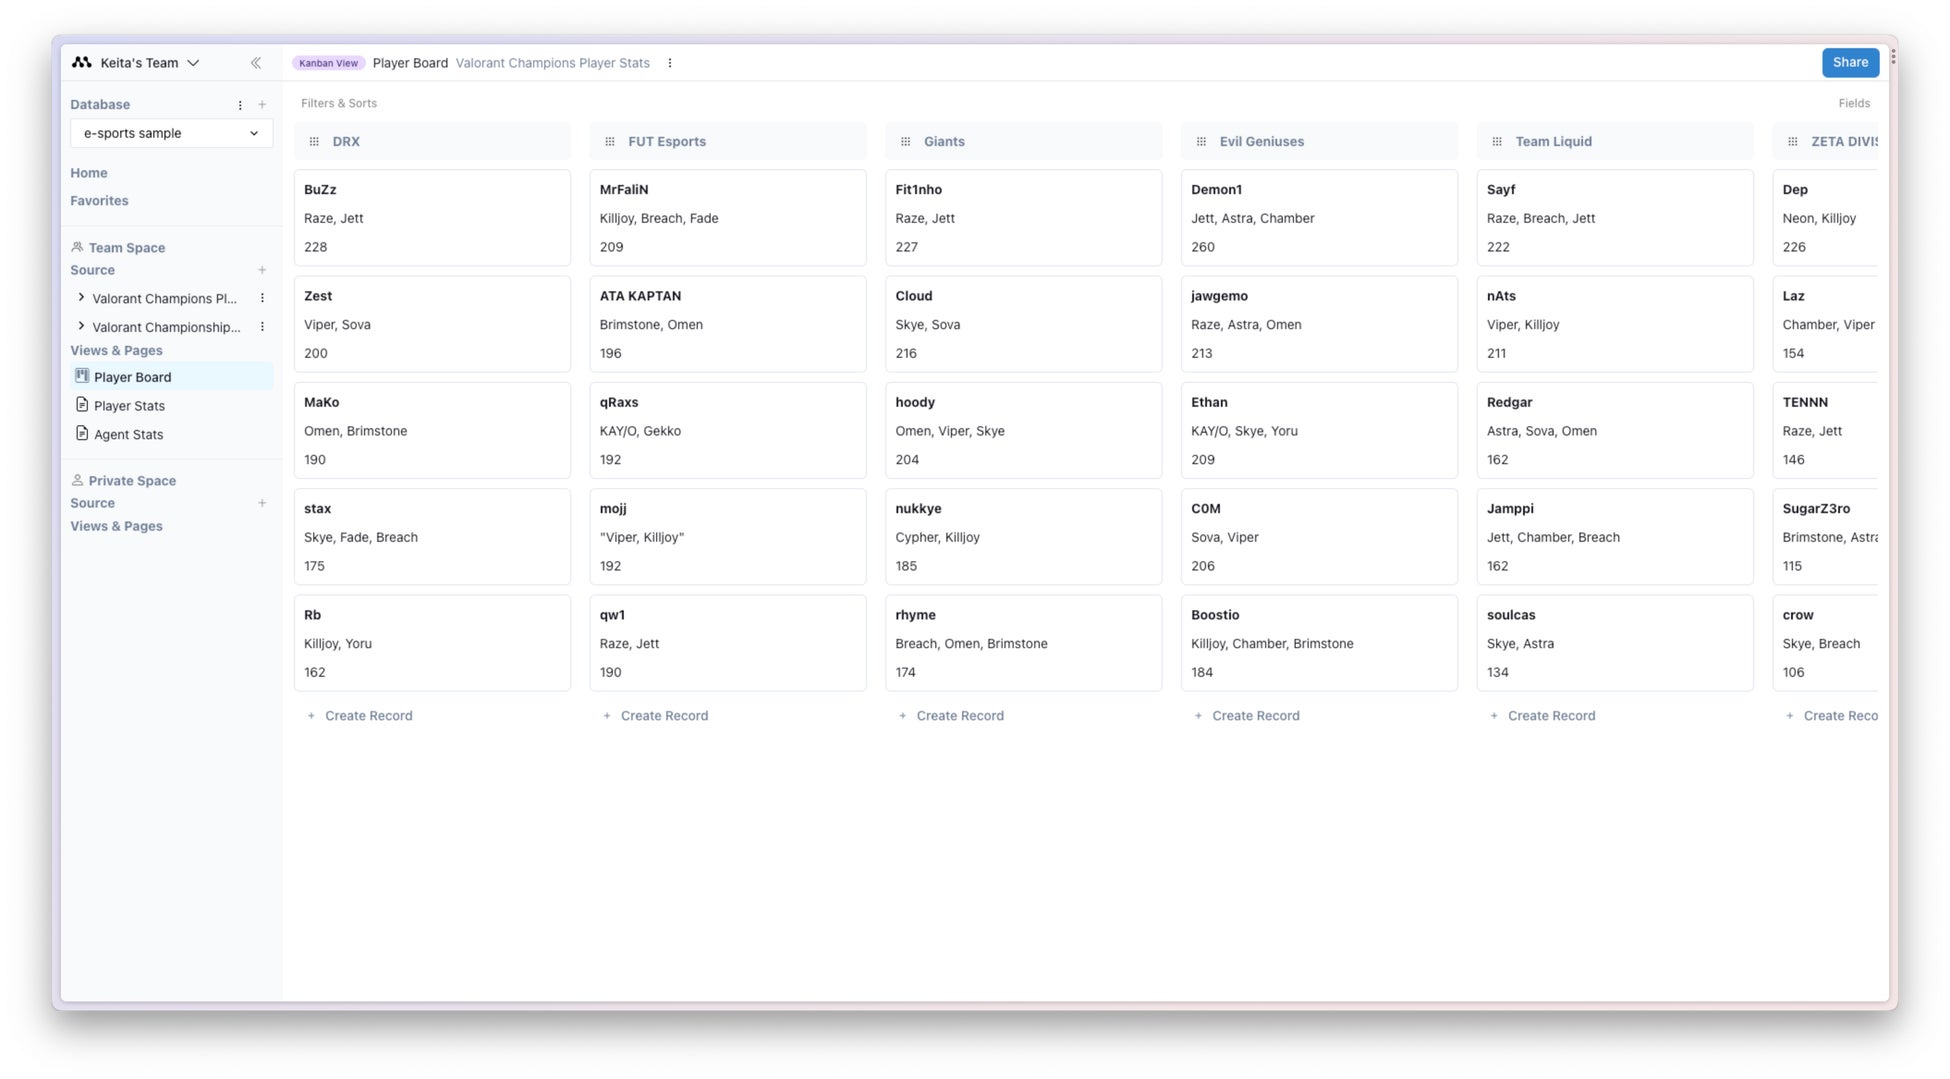Open the rhyme player card
Image resolution: width=1950 pixels, height=1079 pixels.
tap(1023, 644)
